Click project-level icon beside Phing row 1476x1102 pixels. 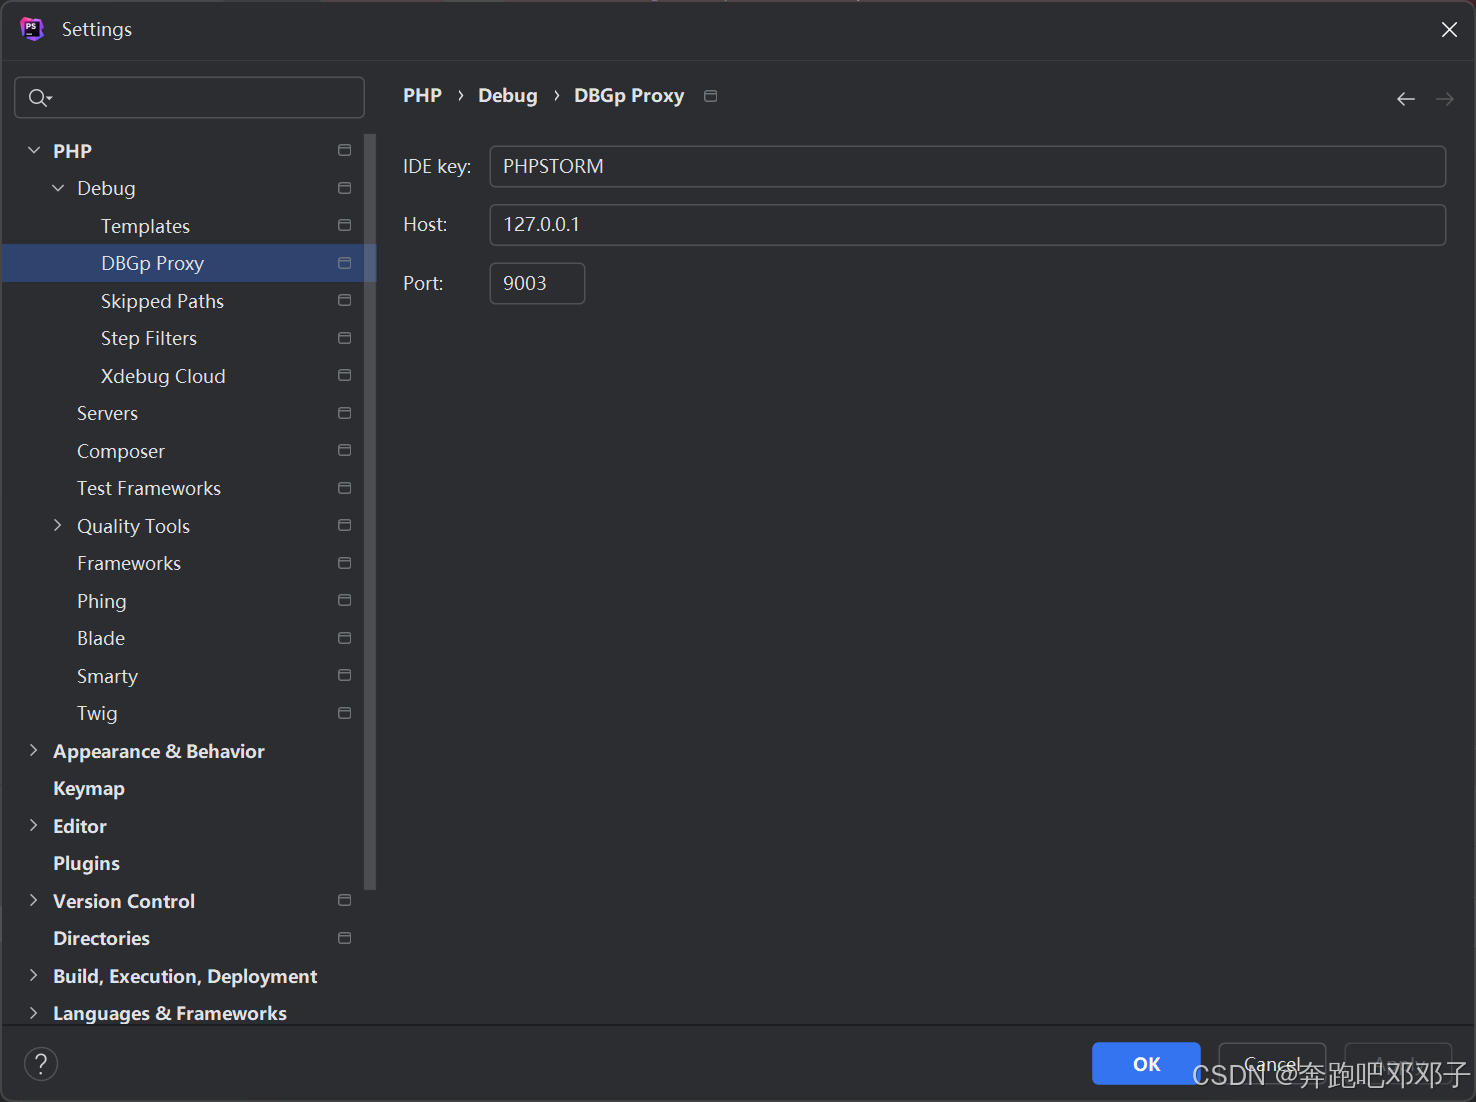[x=345, y=601]
